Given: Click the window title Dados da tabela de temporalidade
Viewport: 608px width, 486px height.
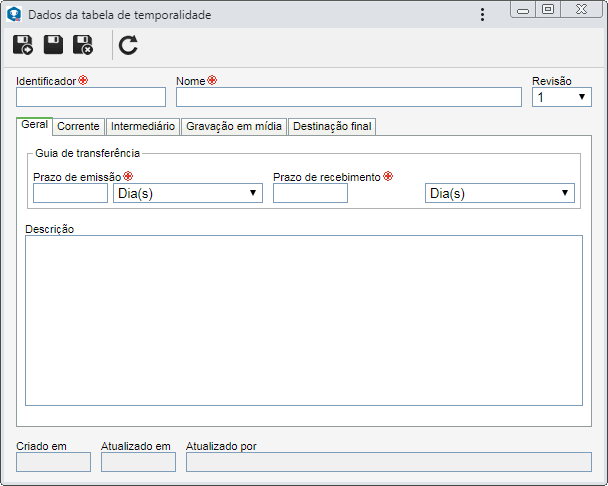Looking at the screenshot, I should [x=120, y=15].
